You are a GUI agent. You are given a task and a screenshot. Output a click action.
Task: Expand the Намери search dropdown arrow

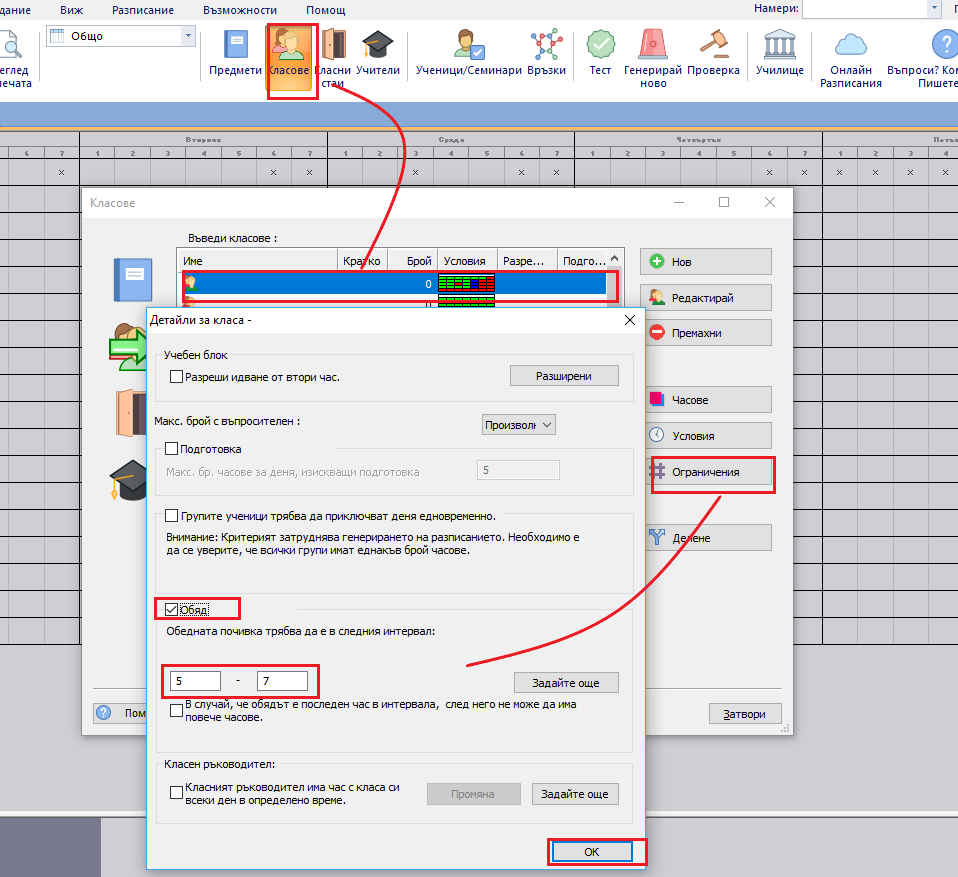(x=935, y=9)
